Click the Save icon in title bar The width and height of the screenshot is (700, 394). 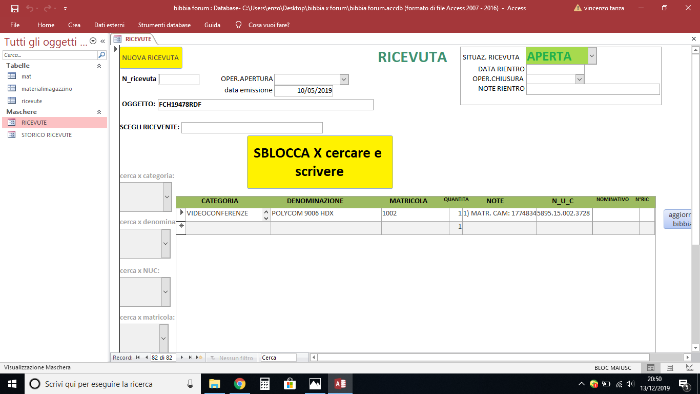pyautogui.click(x=15, y=8)
